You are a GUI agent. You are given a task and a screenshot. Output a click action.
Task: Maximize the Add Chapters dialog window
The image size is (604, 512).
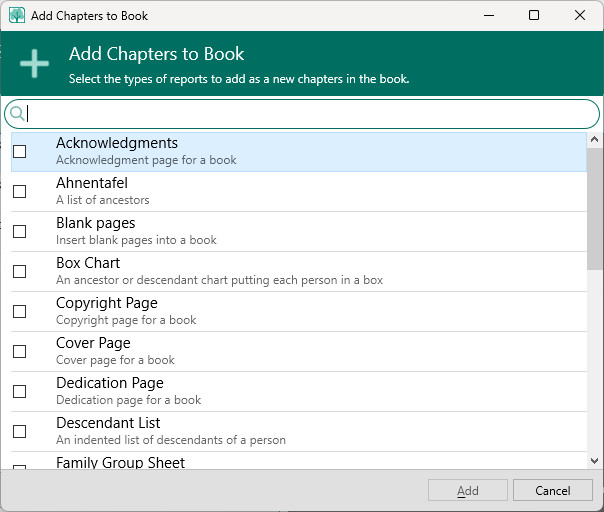click(x=534, y=16)
